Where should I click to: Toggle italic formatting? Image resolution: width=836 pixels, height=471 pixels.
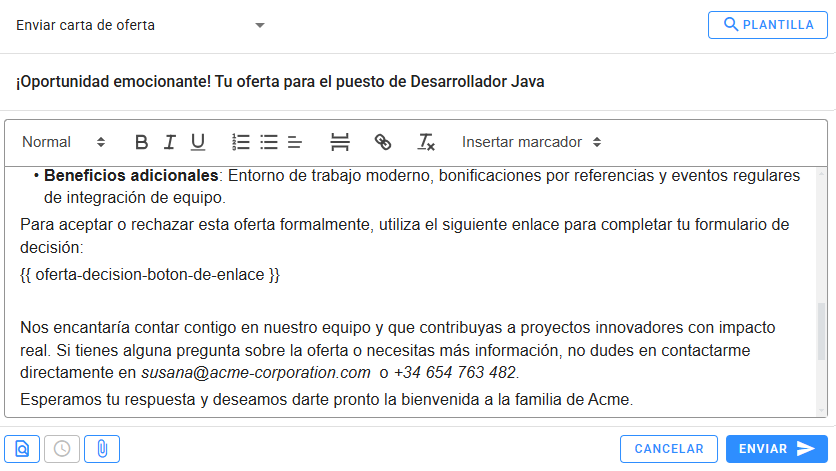pos(170,142)
